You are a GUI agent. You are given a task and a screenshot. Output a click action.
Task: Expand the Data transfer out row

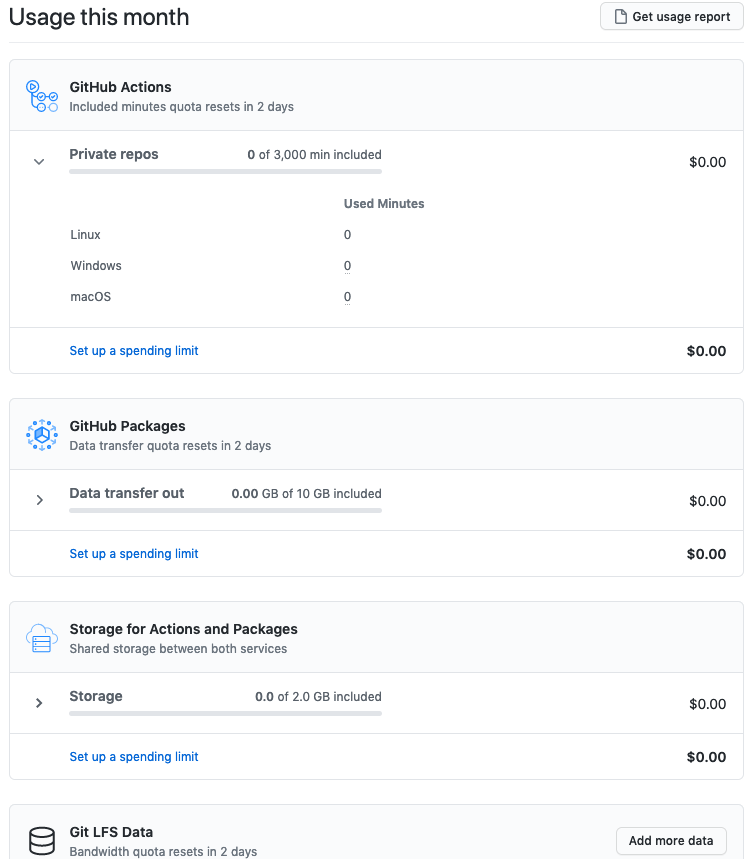39,500
